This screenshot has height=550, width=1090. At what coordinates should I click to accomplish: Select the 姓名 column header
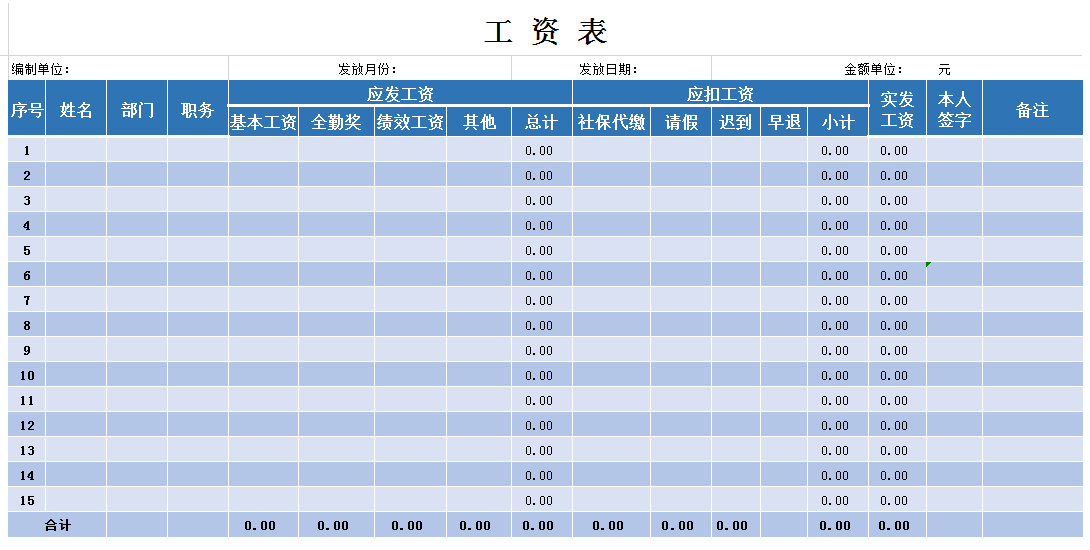(76, 108)
